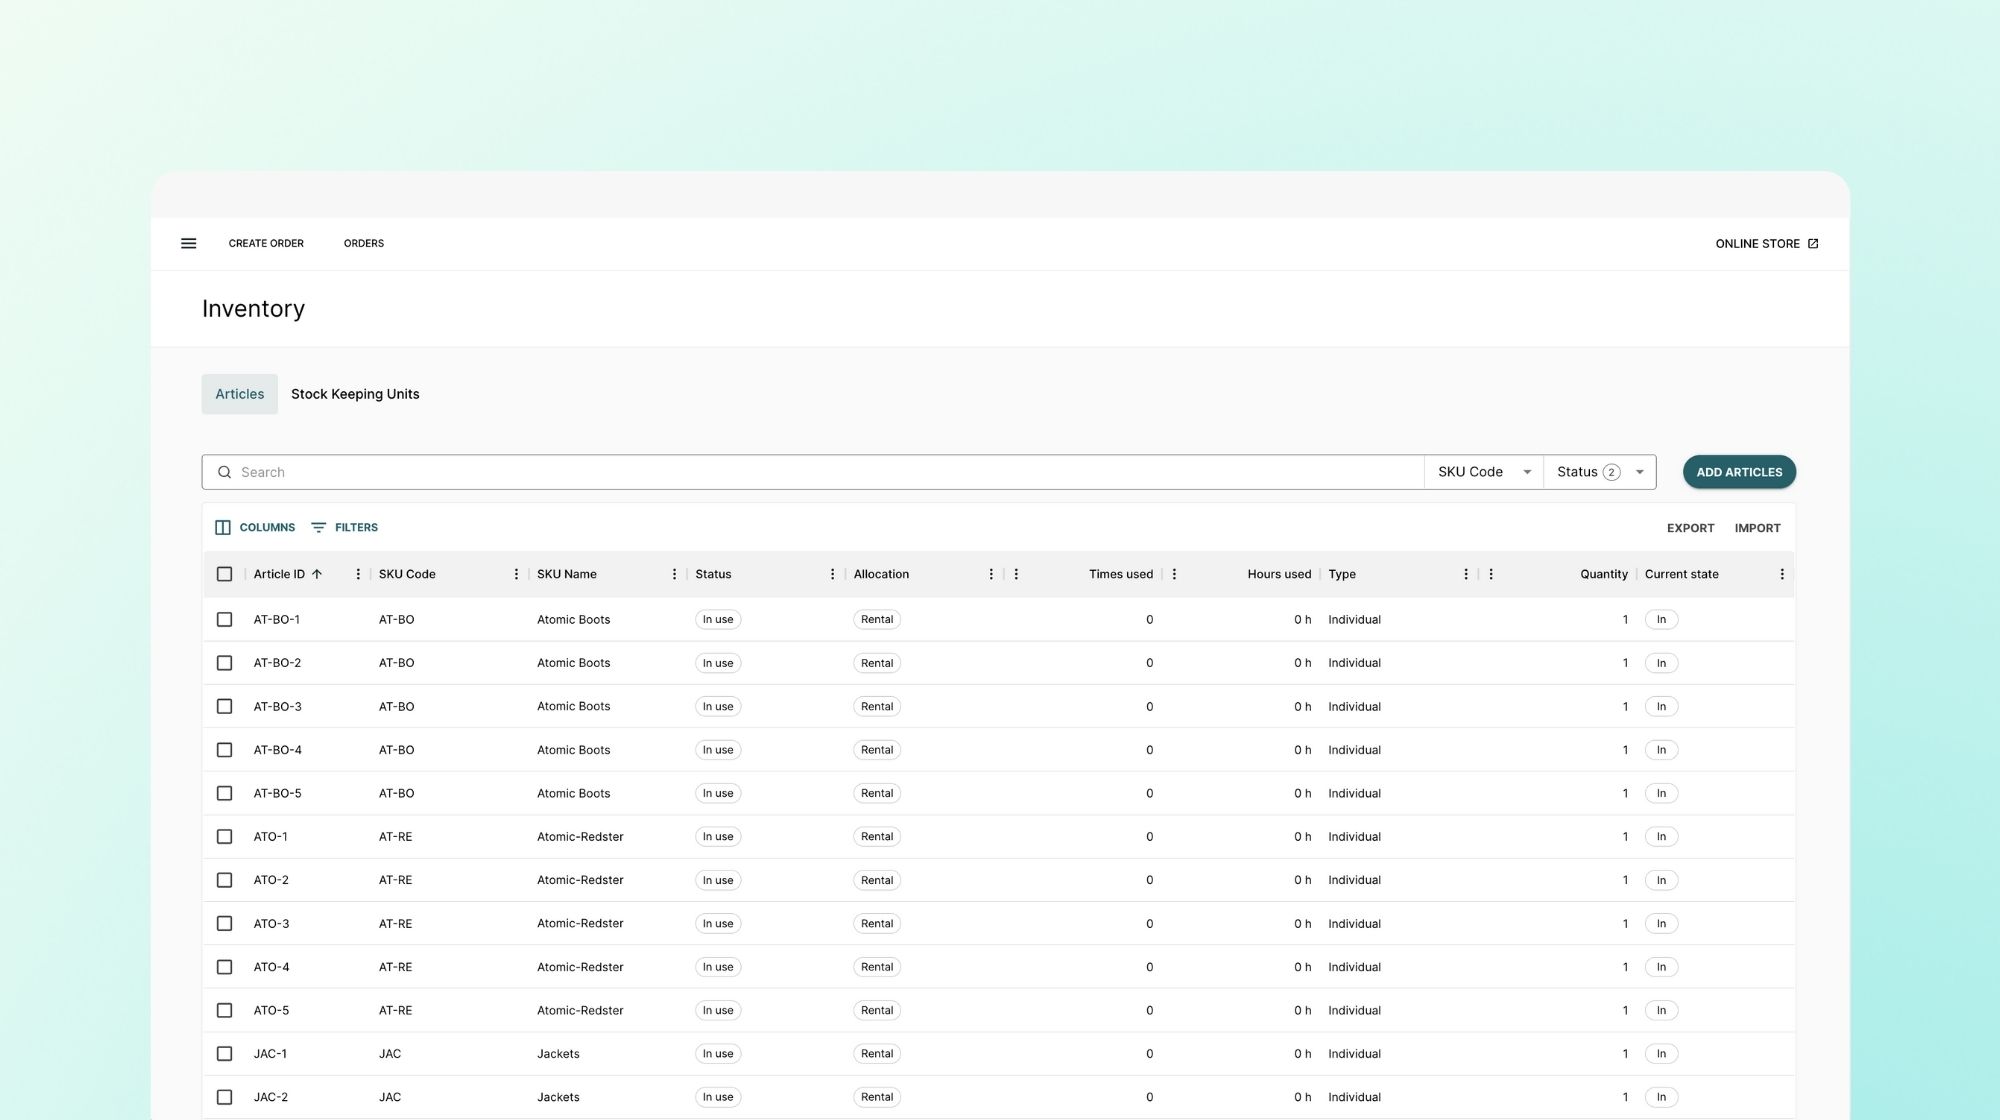Open Times used column options menu

pos(1174,574)
